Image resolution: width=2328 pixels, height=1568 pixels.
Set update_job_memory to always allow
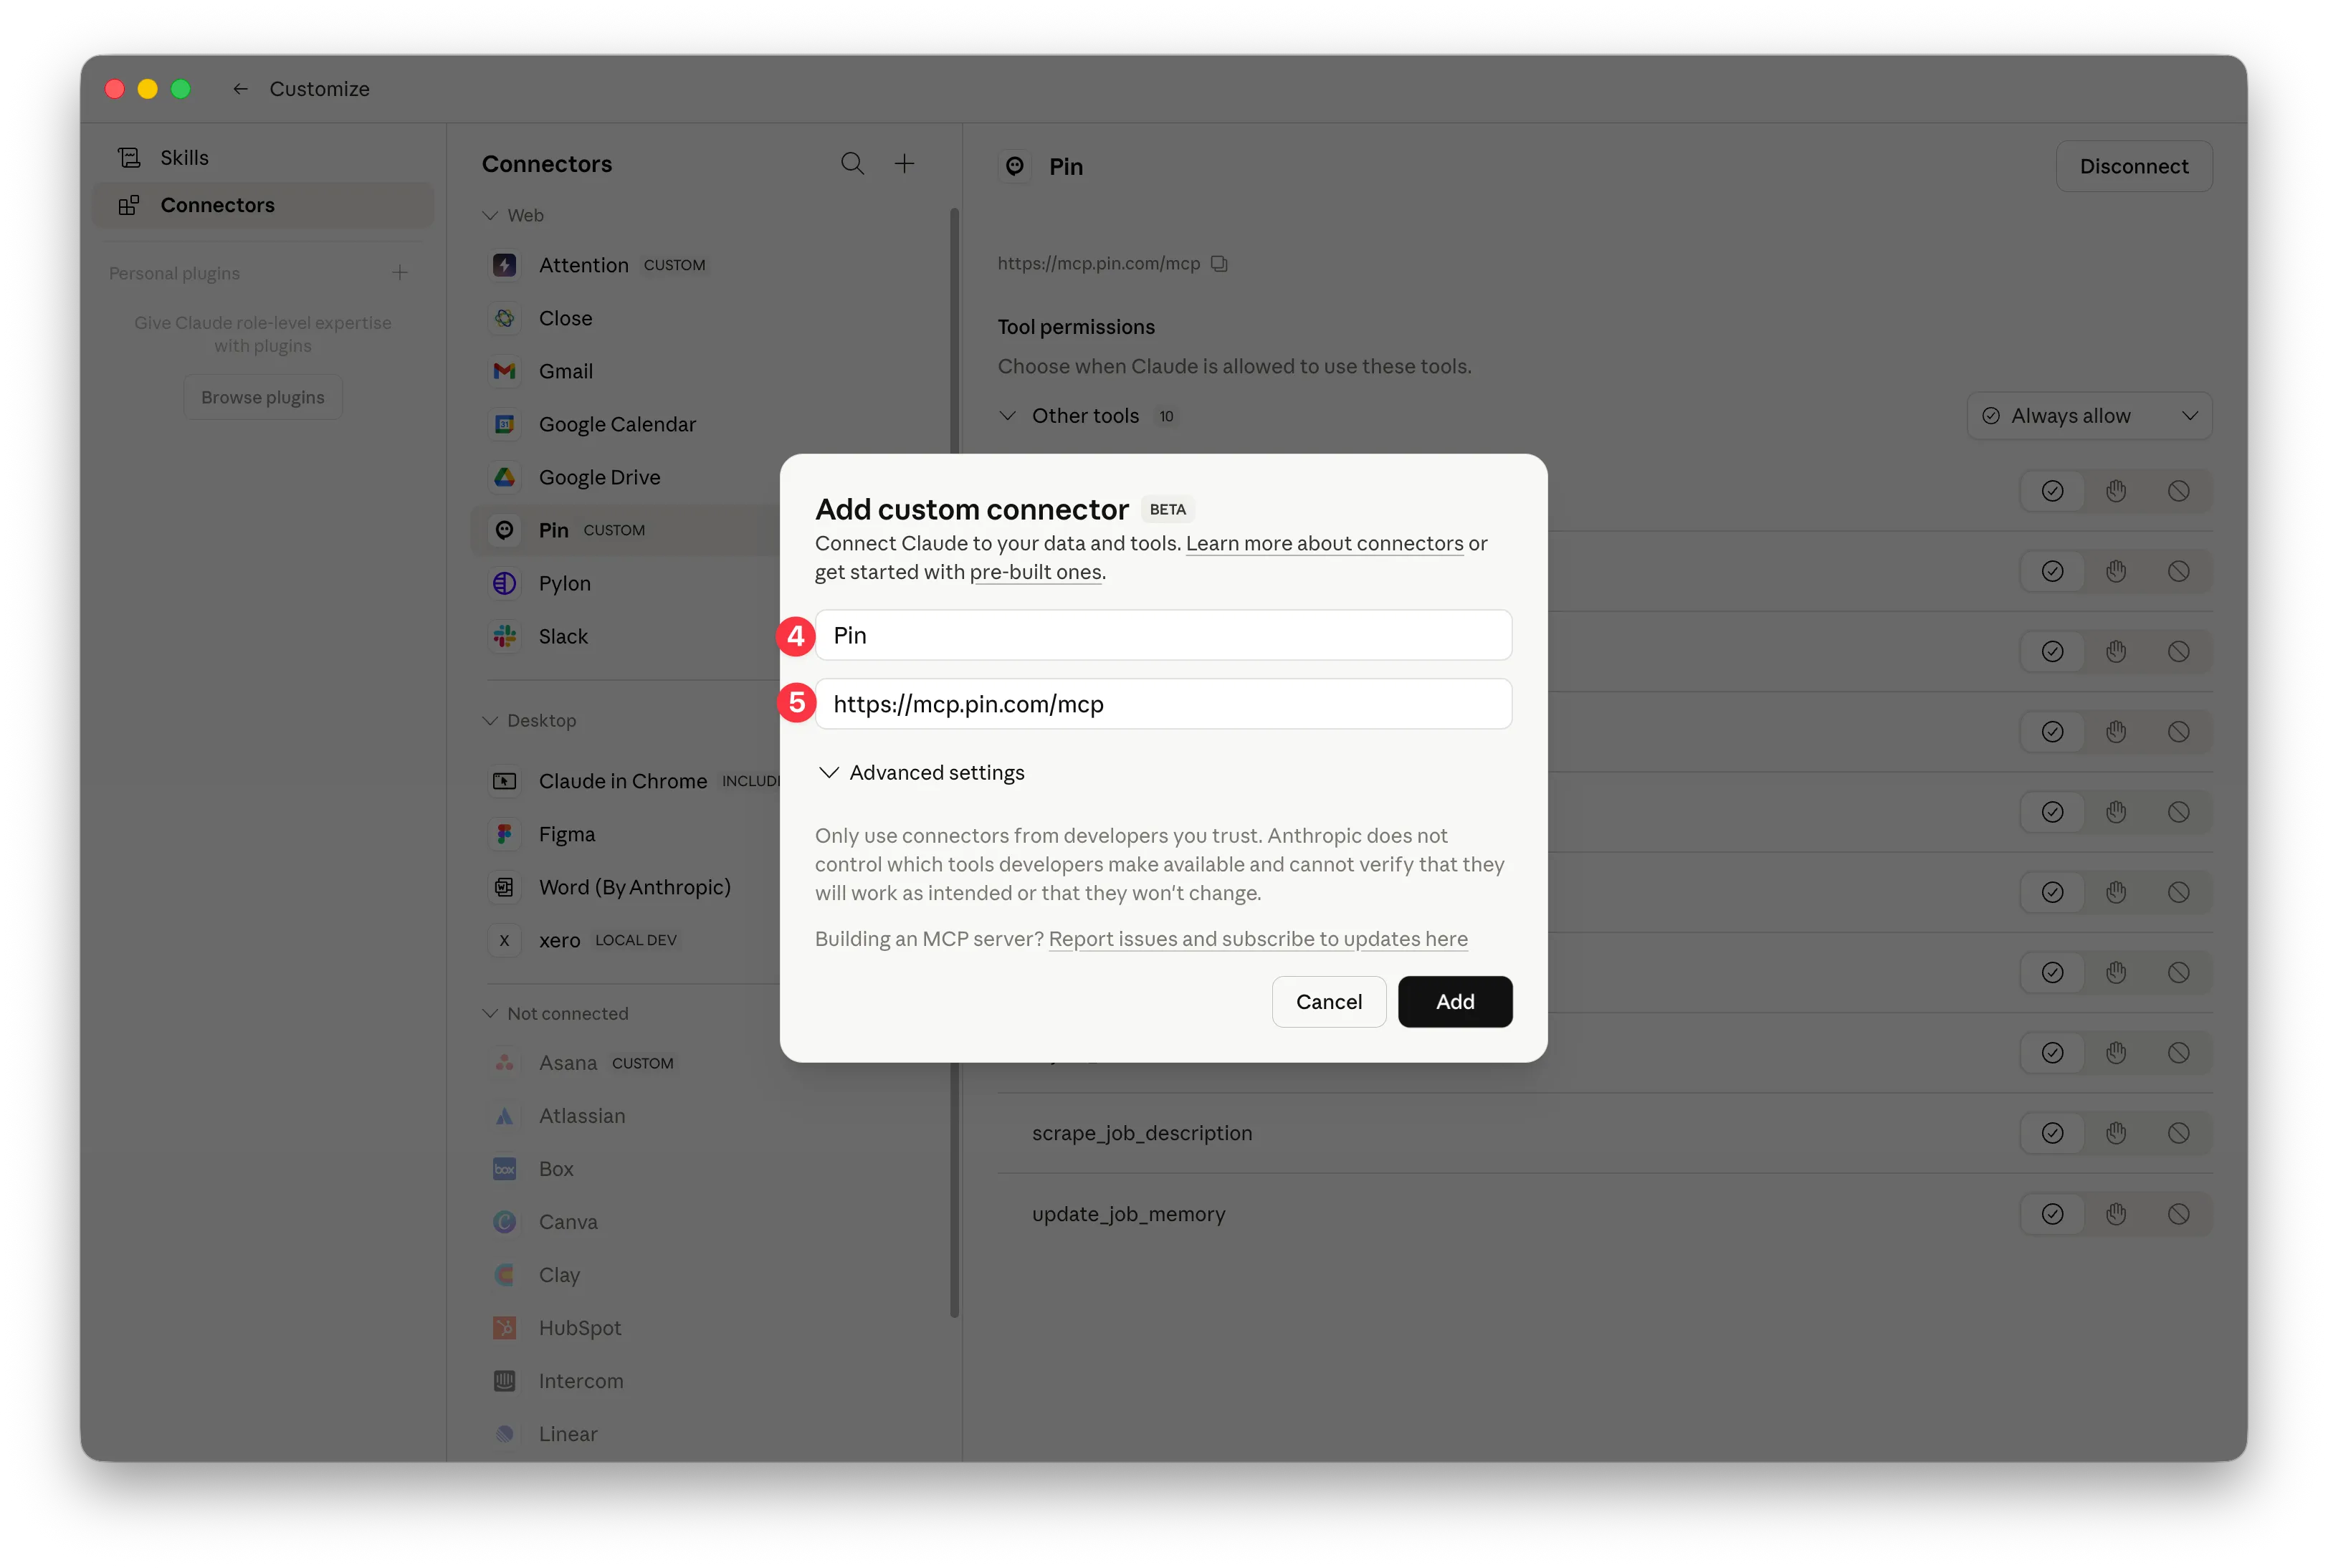point(2053,1214)
